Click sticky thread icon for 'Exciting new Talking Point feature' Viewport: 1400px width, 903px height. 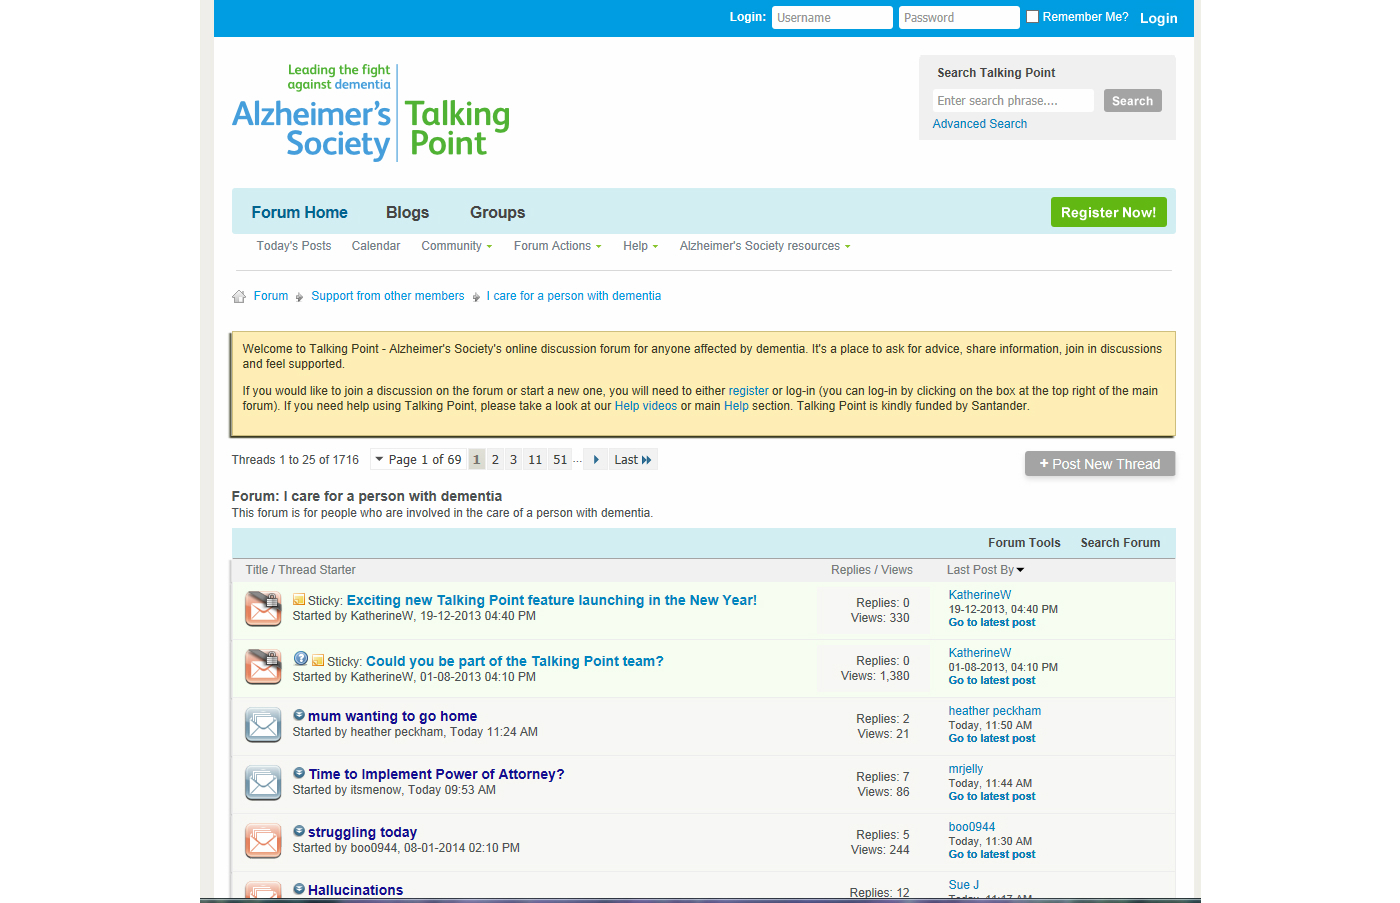point(263,609)
